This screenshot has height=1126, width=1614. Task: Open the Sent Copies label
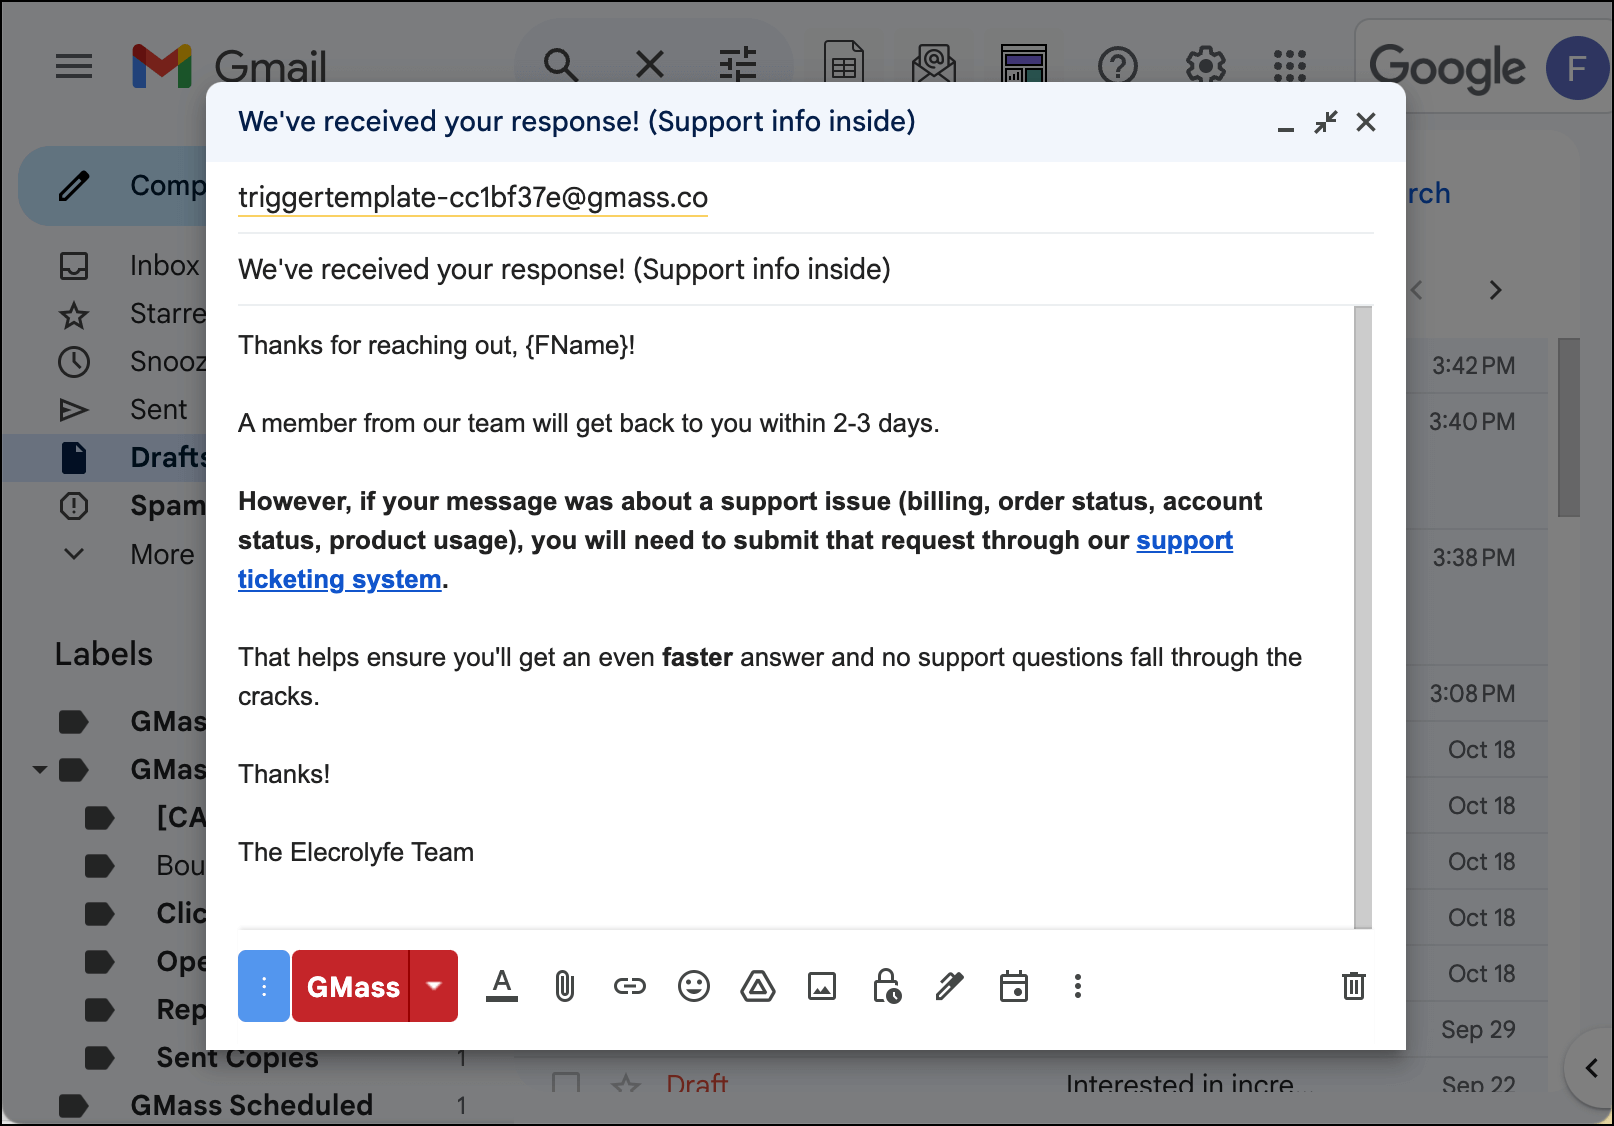(x=237, y=1057)
